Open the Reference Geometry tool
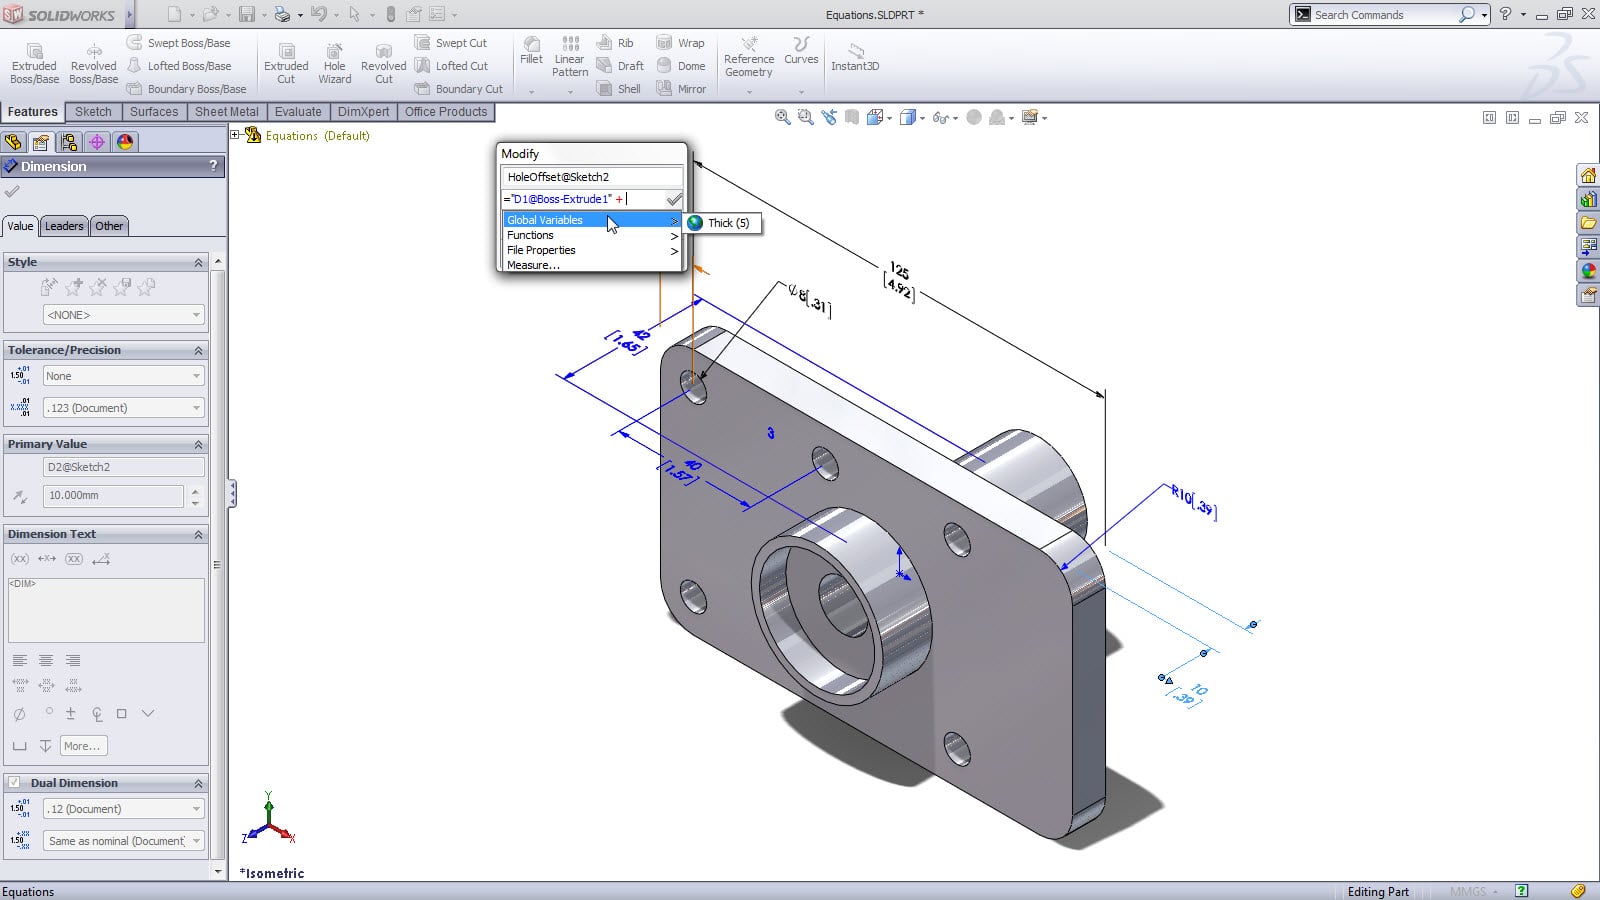 tap(749, 57)
